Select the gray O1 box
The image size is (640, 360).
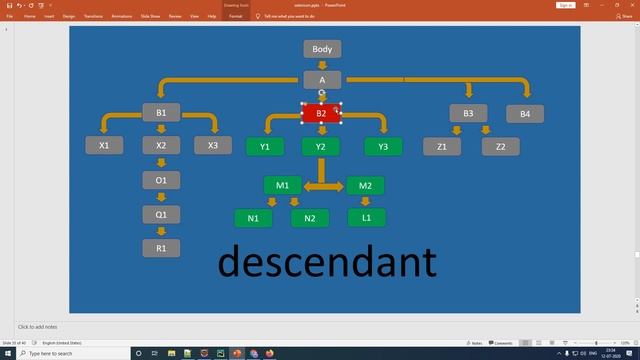[x=161, y=180]
